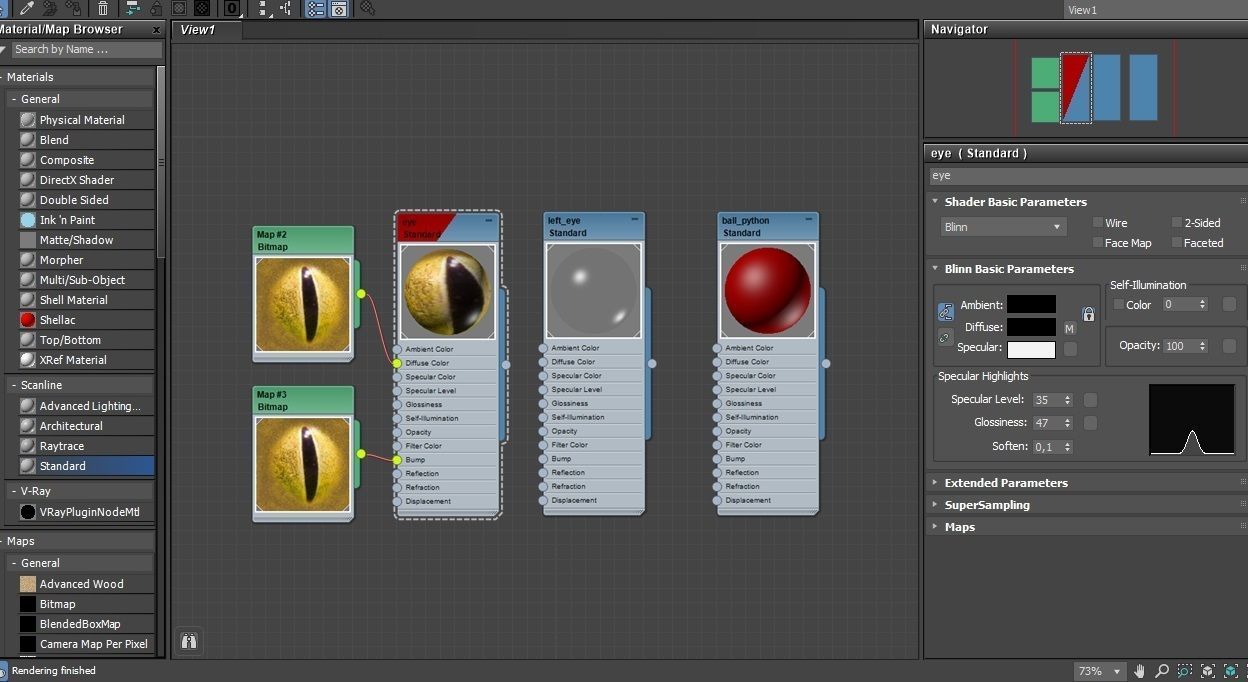Select the ball_python material node preview
The image size is (1248, 682).
click(x=767, y=290)
